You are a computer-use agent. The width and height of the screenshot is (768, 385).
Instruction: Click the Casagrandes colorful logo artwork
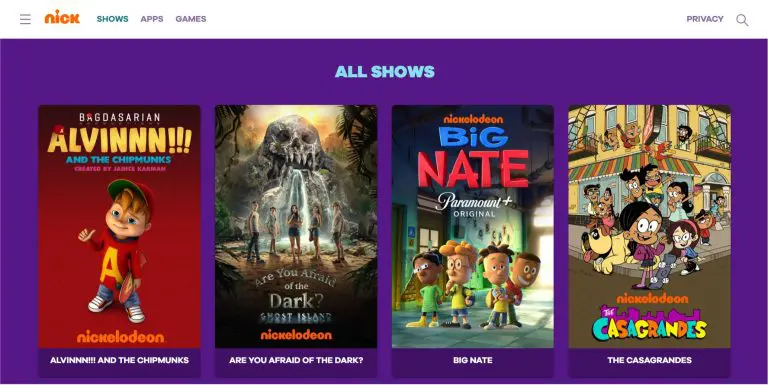[x=649, y=323]
